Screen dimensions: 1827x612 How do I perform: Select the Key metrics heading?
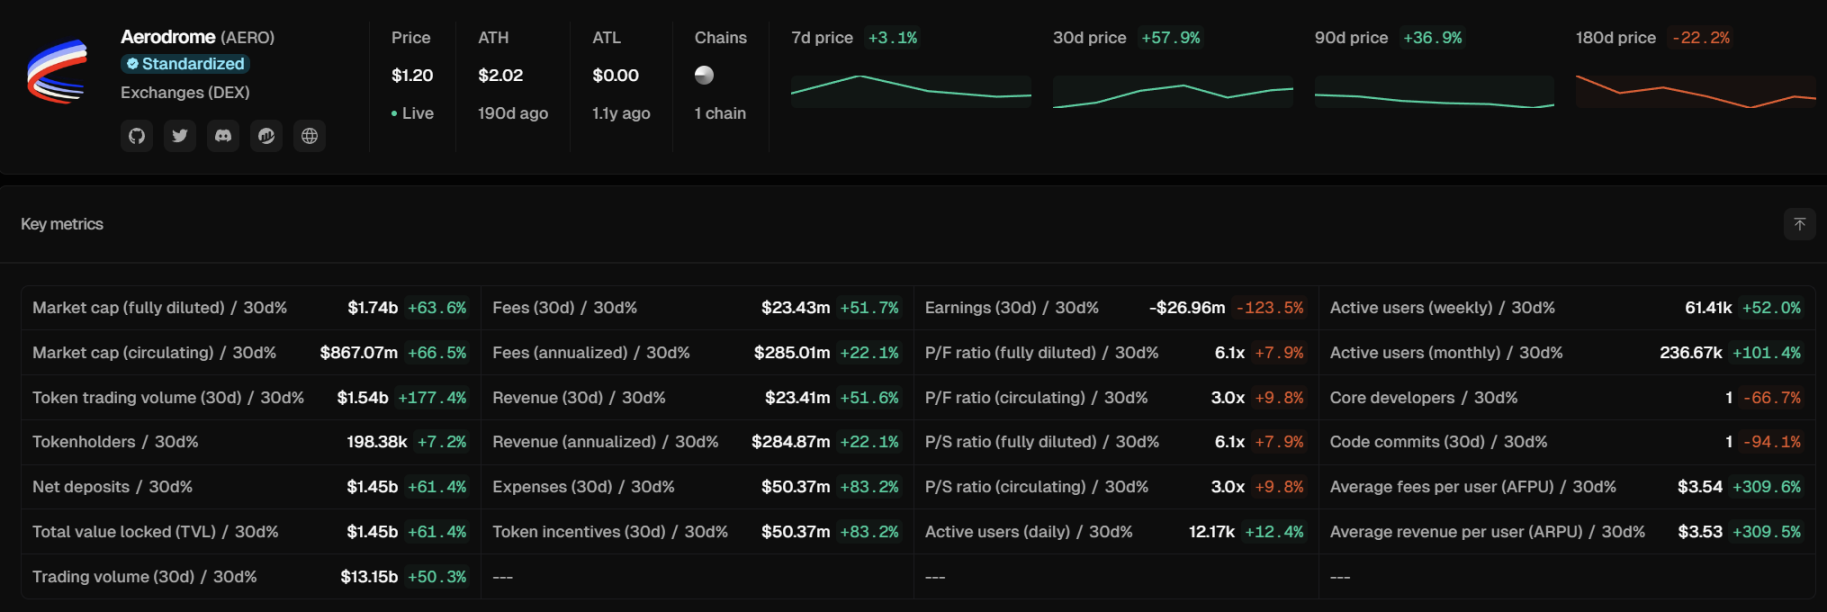pos(62,224)
